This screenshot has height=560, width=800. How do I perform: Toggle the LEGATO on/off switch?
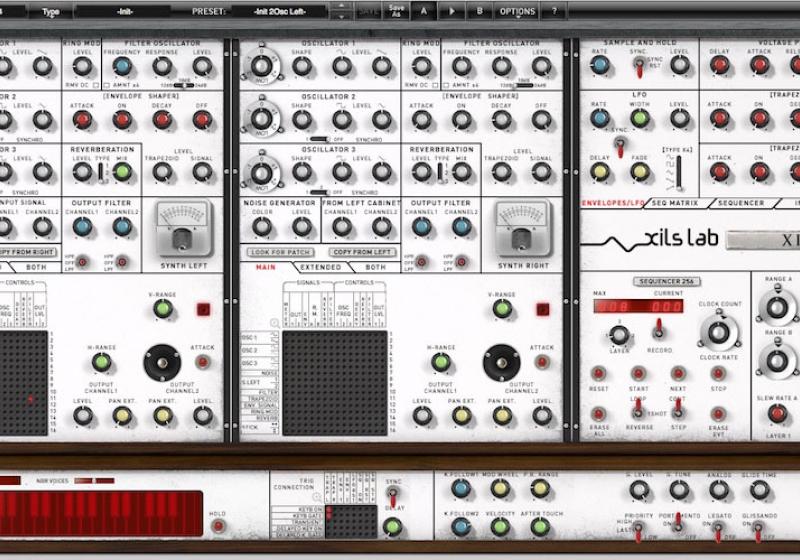[x=718, y=532]
